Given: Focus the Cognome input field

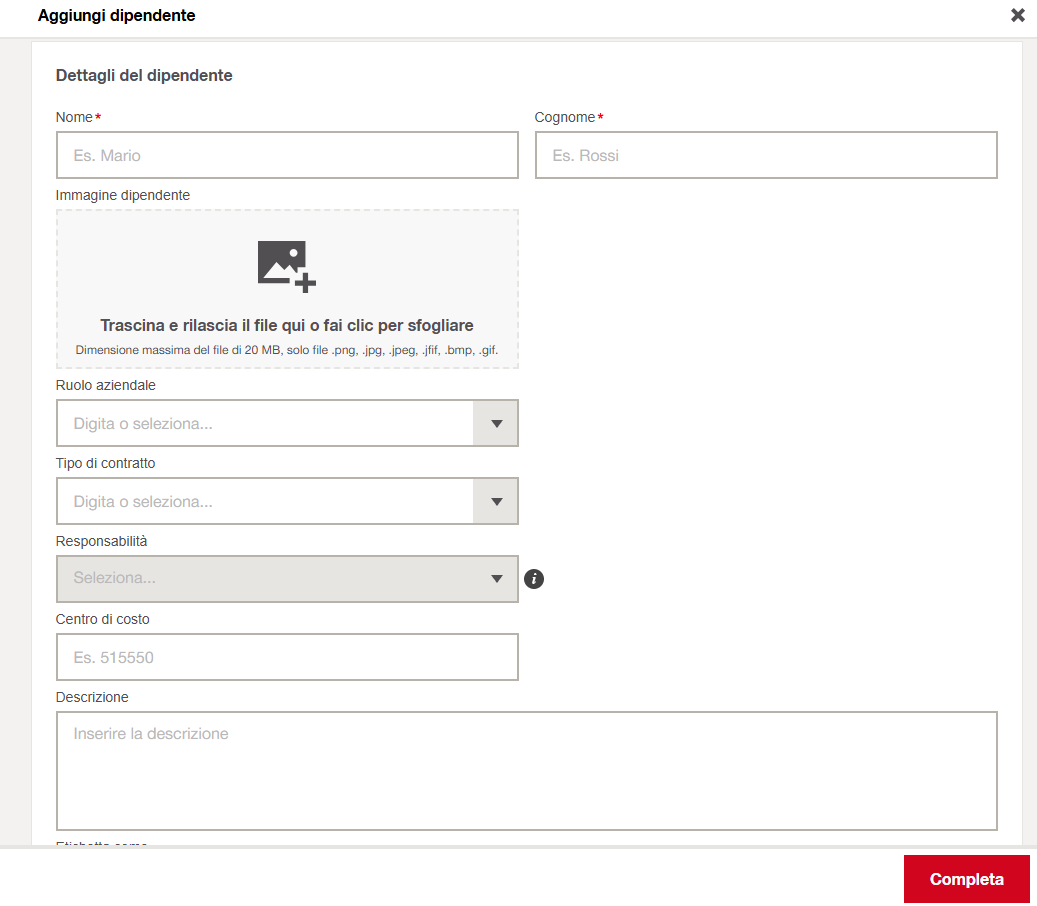Looking at the screenshot, I should click(x=766, y=156).
